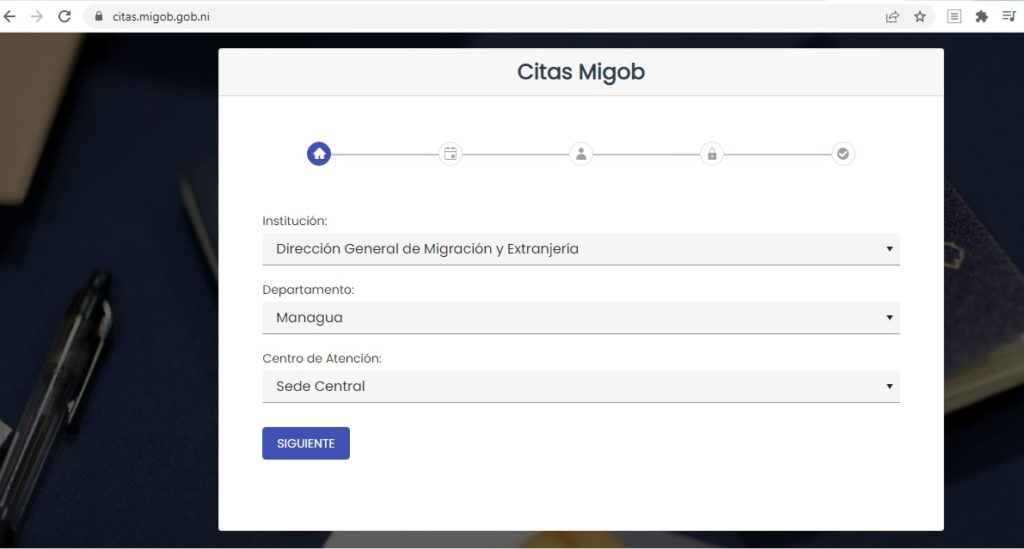
Task: Click the Departamento: label
Action: pyautogui.click(x=308, y=289)
